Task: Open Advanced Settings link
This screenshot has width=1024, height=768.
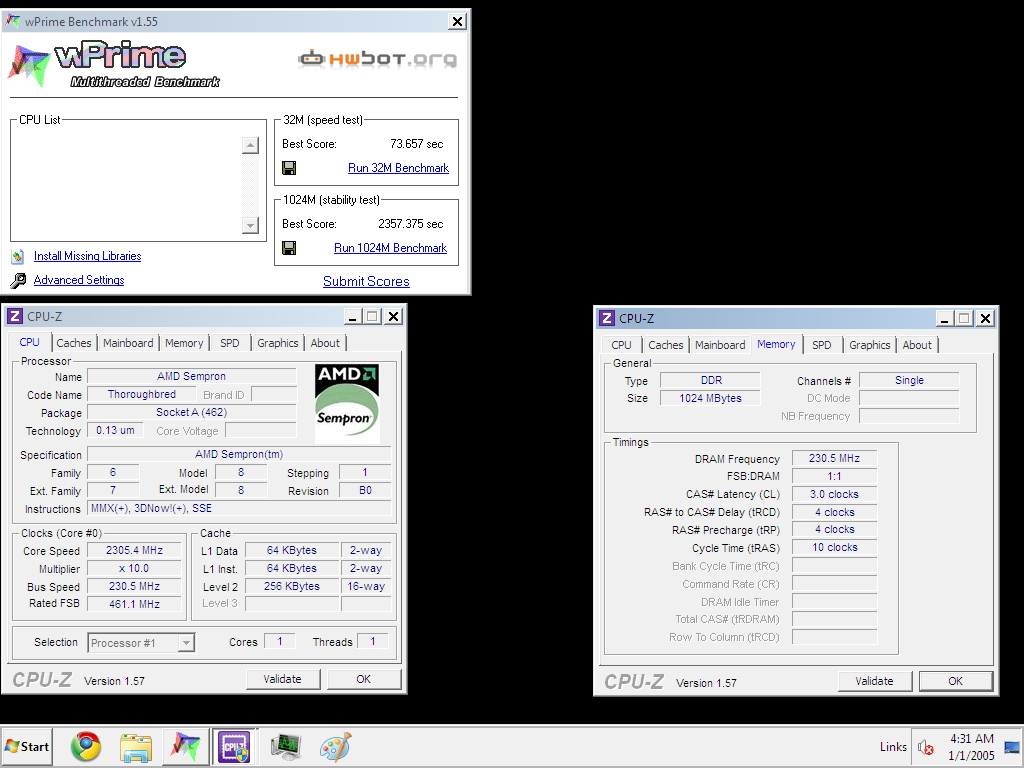Action: coord(79,280)
